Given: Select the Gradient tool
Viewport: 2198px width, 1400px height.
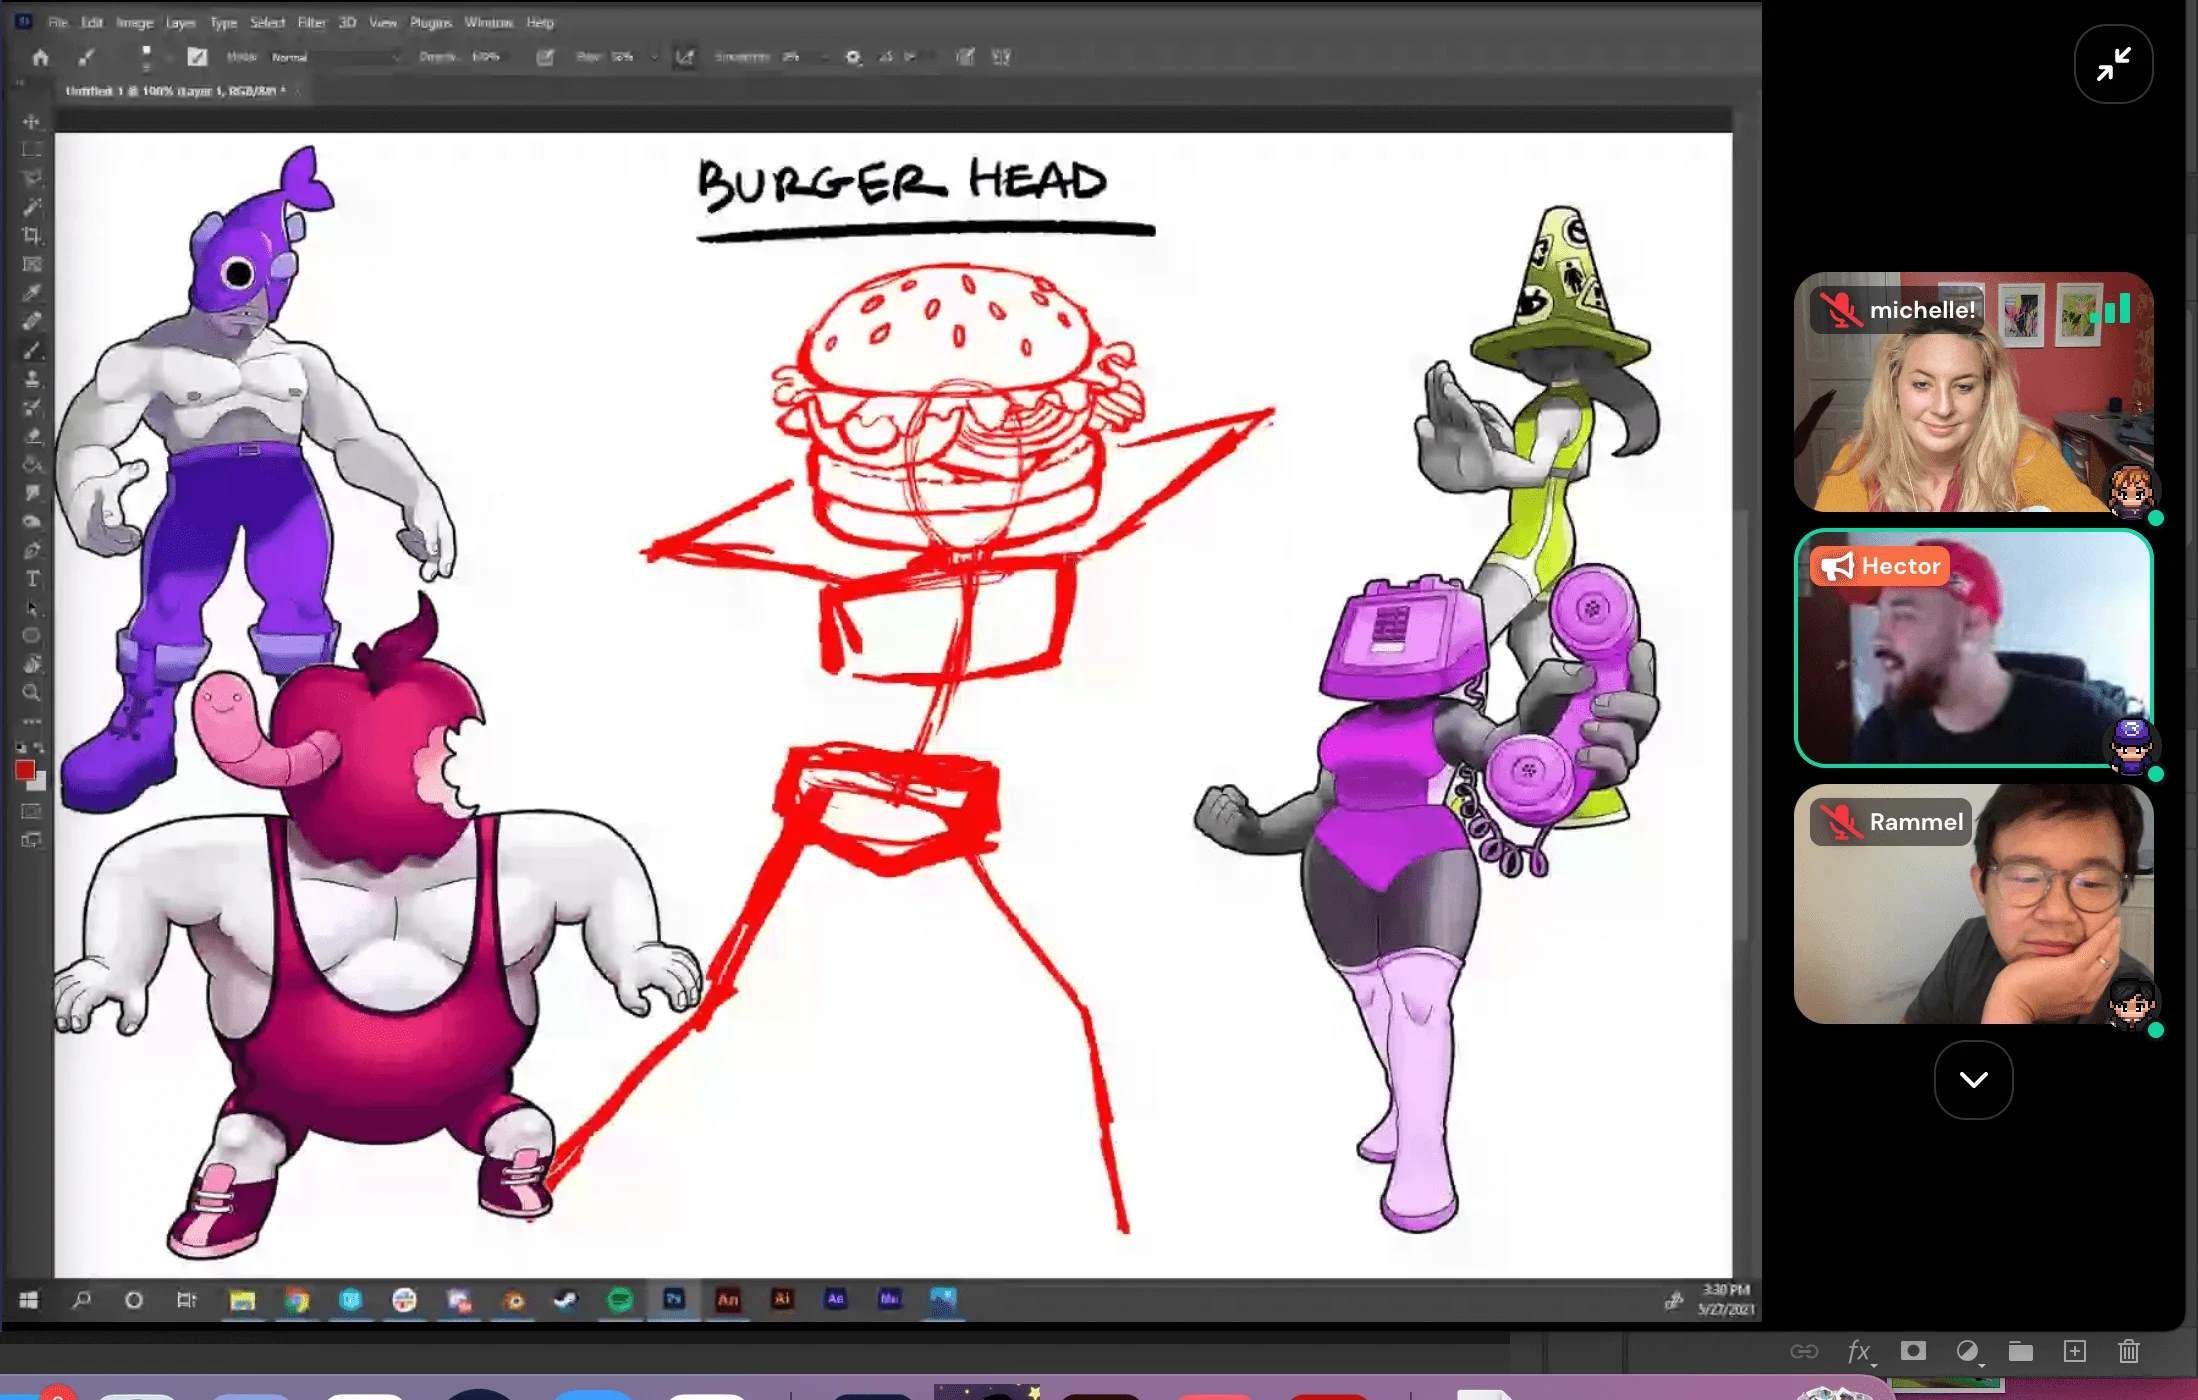Looking at the screenshot, I should (x=32, y=464).
